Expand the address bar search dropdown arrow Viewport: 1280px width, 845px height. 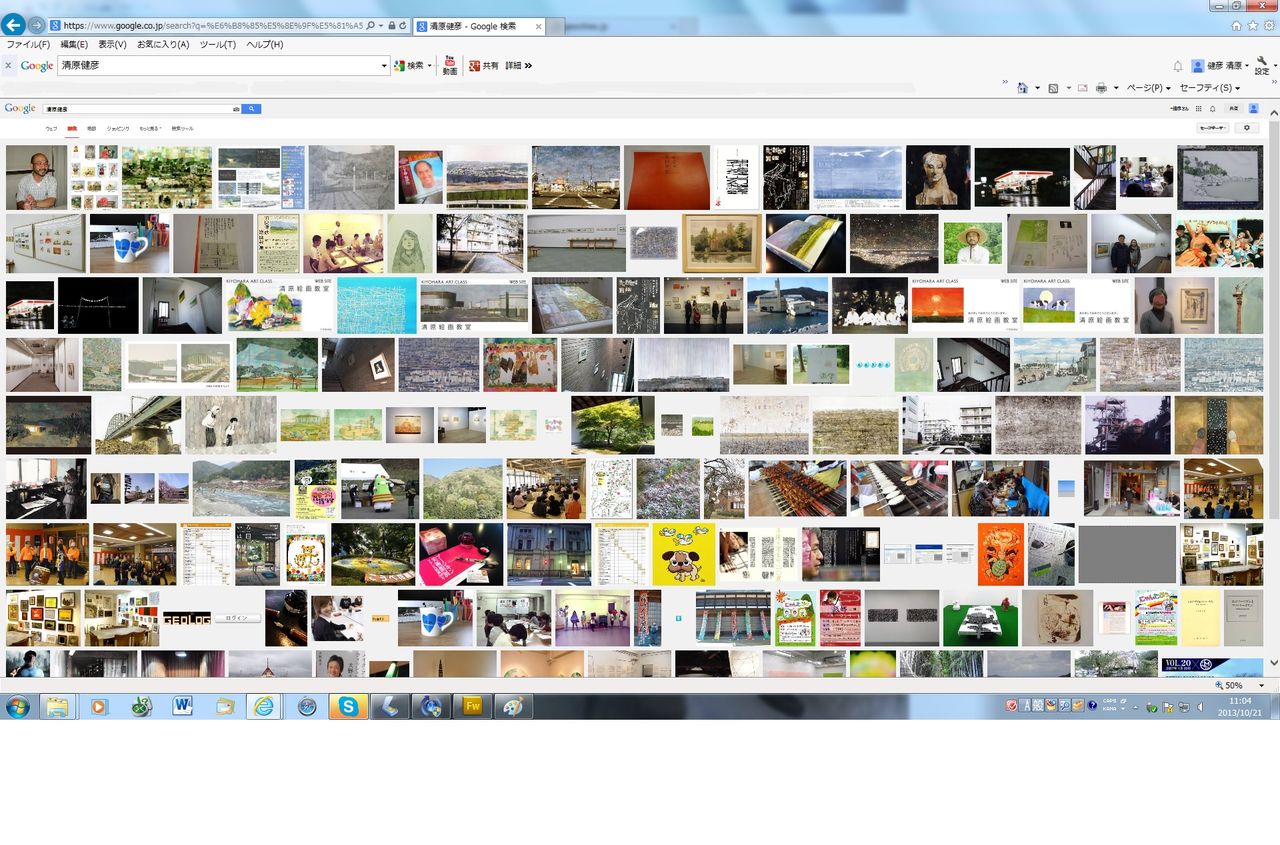[x=381, y=25]
